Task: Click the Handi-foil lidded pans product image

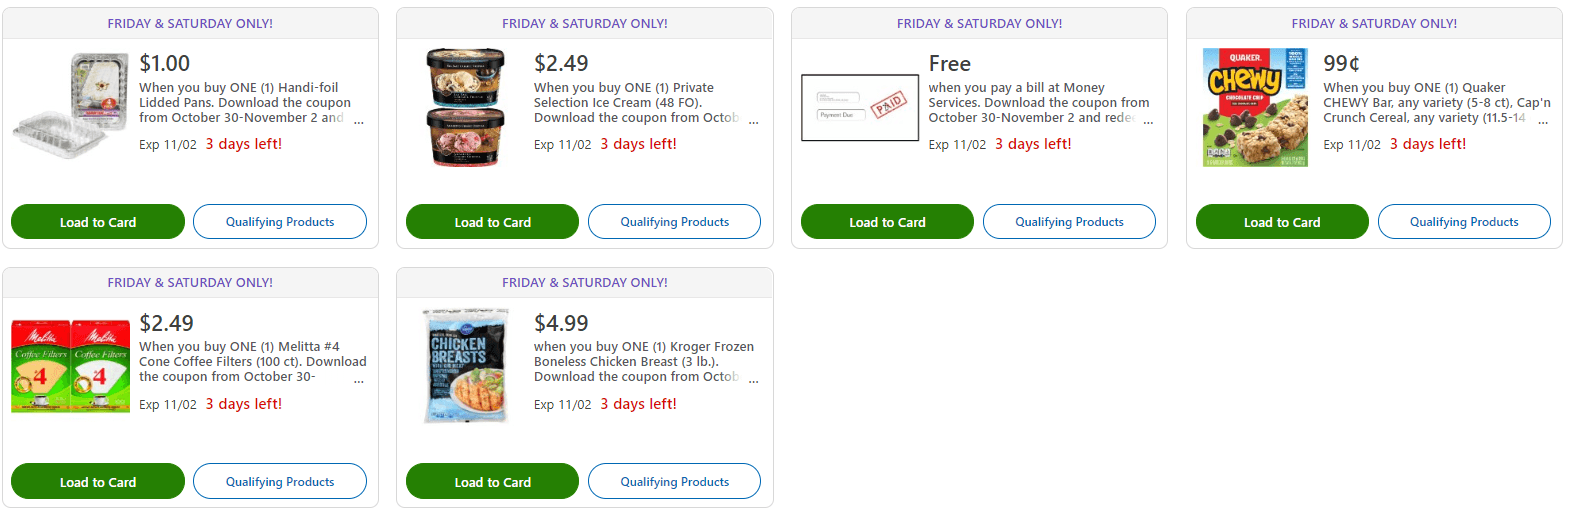Action: 71,108
